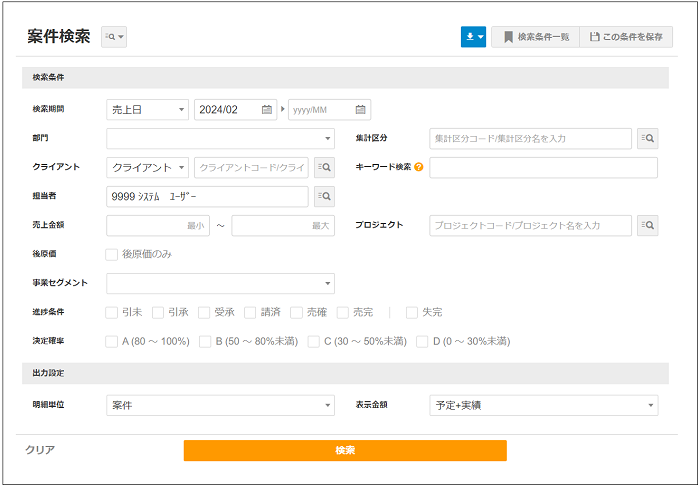Open the search menu icon beside 案件検索 title
Image resolution: width=700 pixels, height=486 pixels.
pos(114,37)
